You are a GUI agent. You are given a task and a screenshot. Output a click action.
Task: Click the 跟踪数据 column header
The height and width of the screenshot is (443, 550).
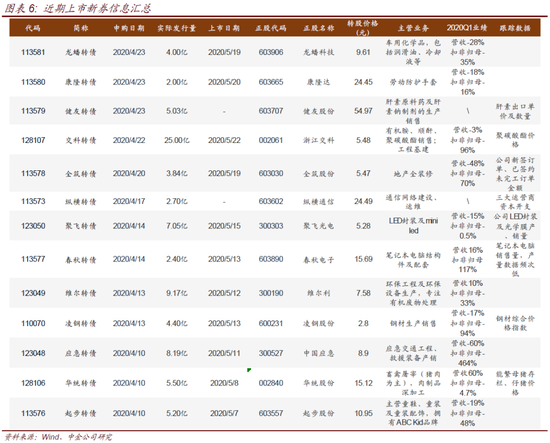[x=515, y=28]
